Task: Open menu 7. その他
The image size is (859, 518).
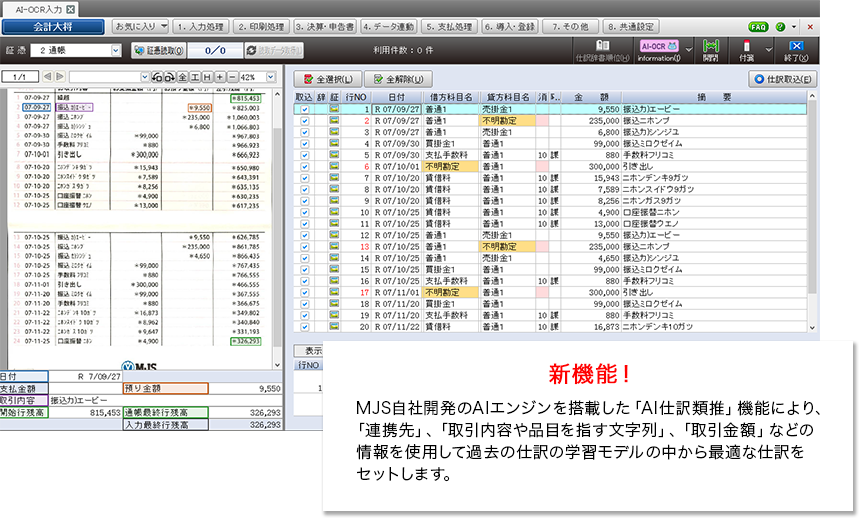Action: pyautogui.click(x=570, y=26)
